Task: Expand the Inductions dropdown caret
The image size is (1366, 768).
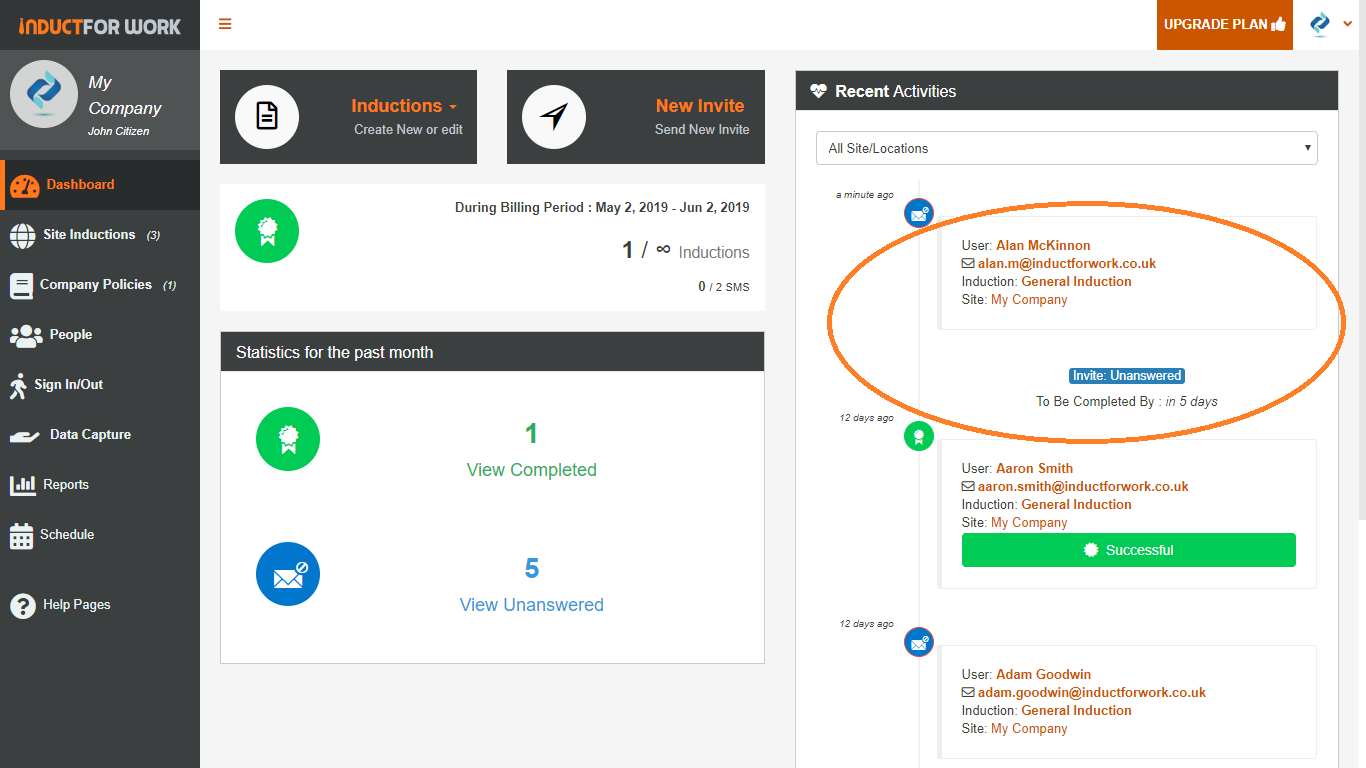Action: tap(453, 107)
